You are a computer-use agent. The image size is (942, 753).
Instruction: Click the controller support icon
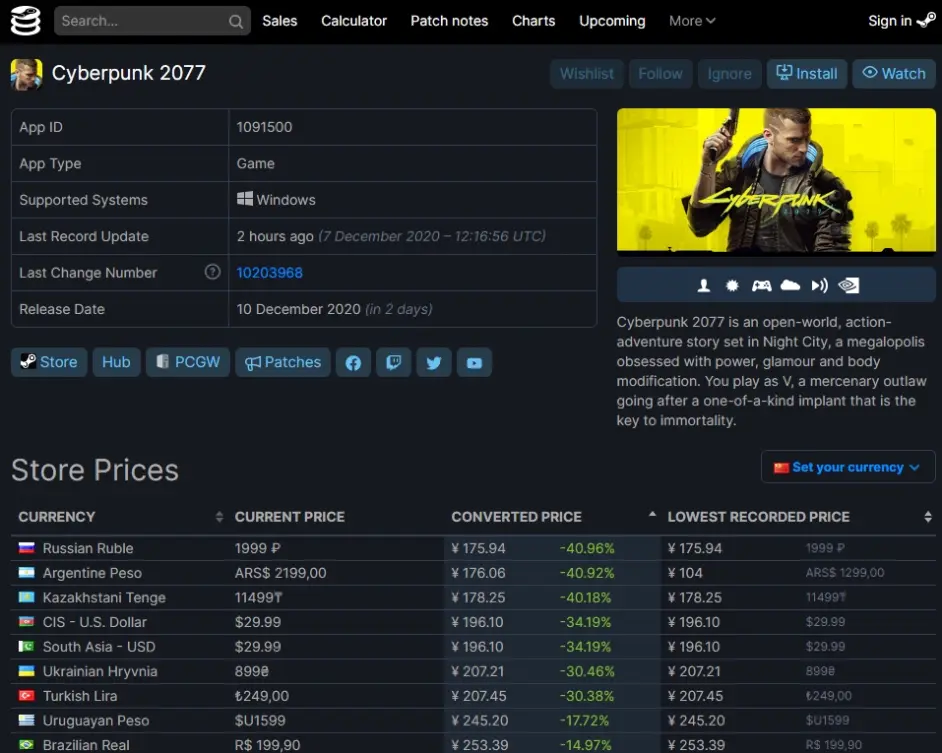coord(761,285)
